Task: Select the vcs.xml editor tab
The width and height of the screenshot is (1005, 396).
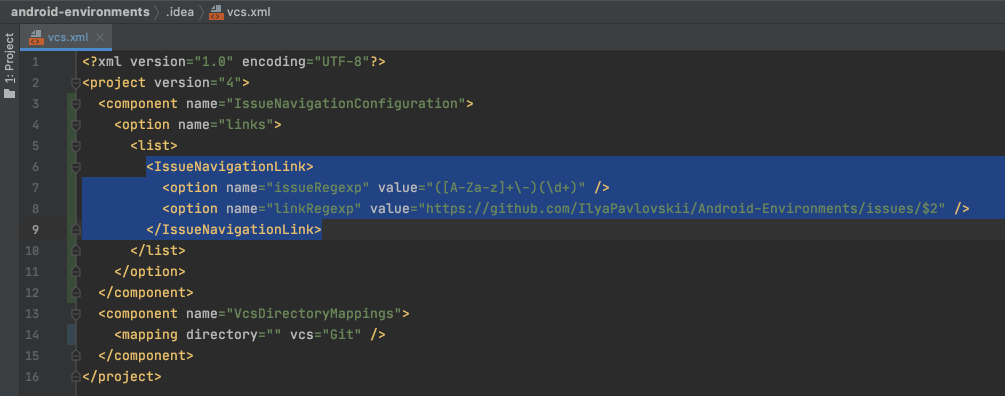Action: [x=66, y=37]
